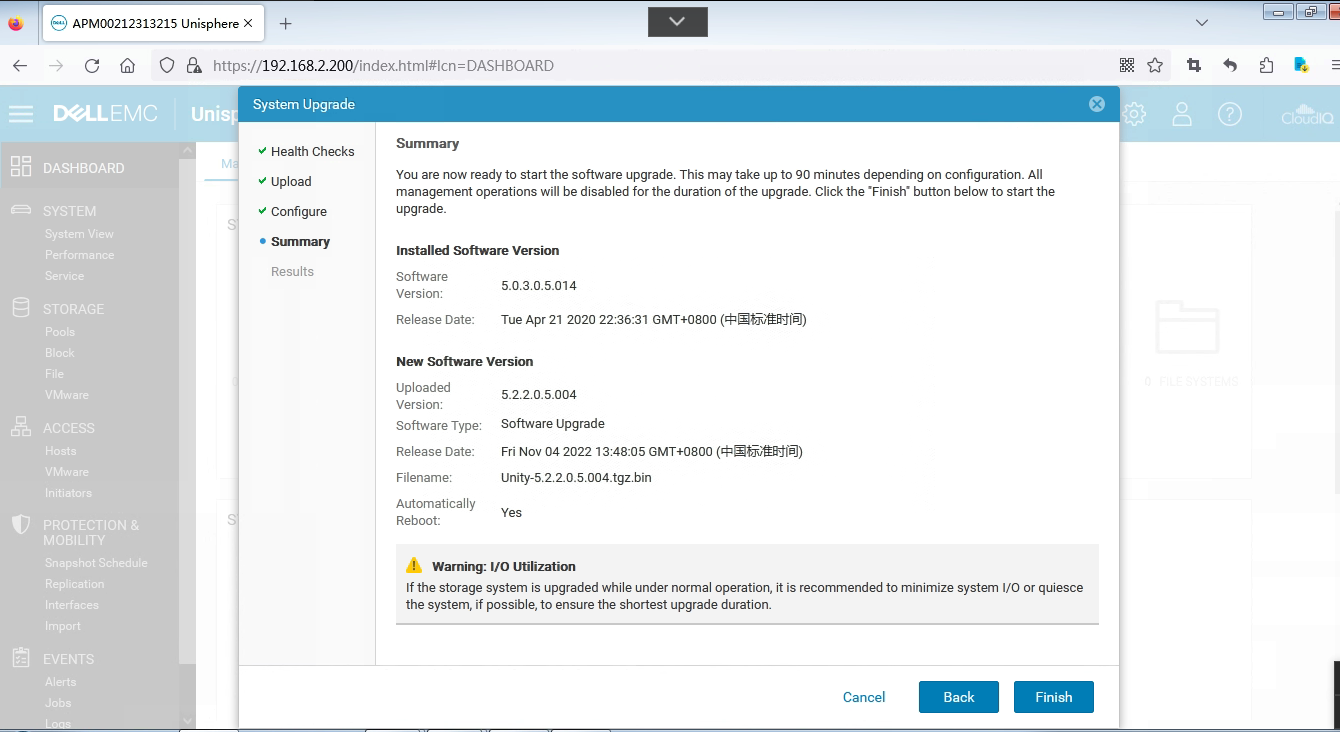
Task: Click the browser forward arrow
Action: [x=56, y=66]
